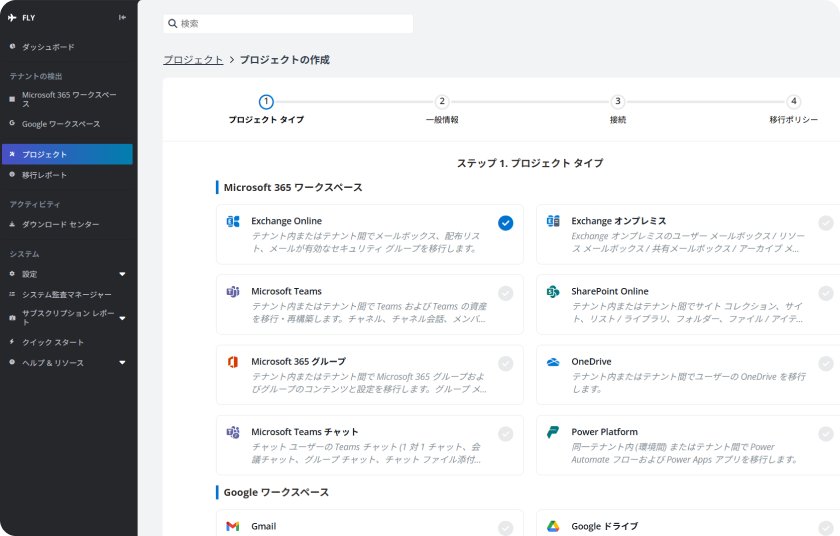Click the ヘルプ & リソース icon
The width and height of the screenshot is (840, 536).
[x=12, y=362]
